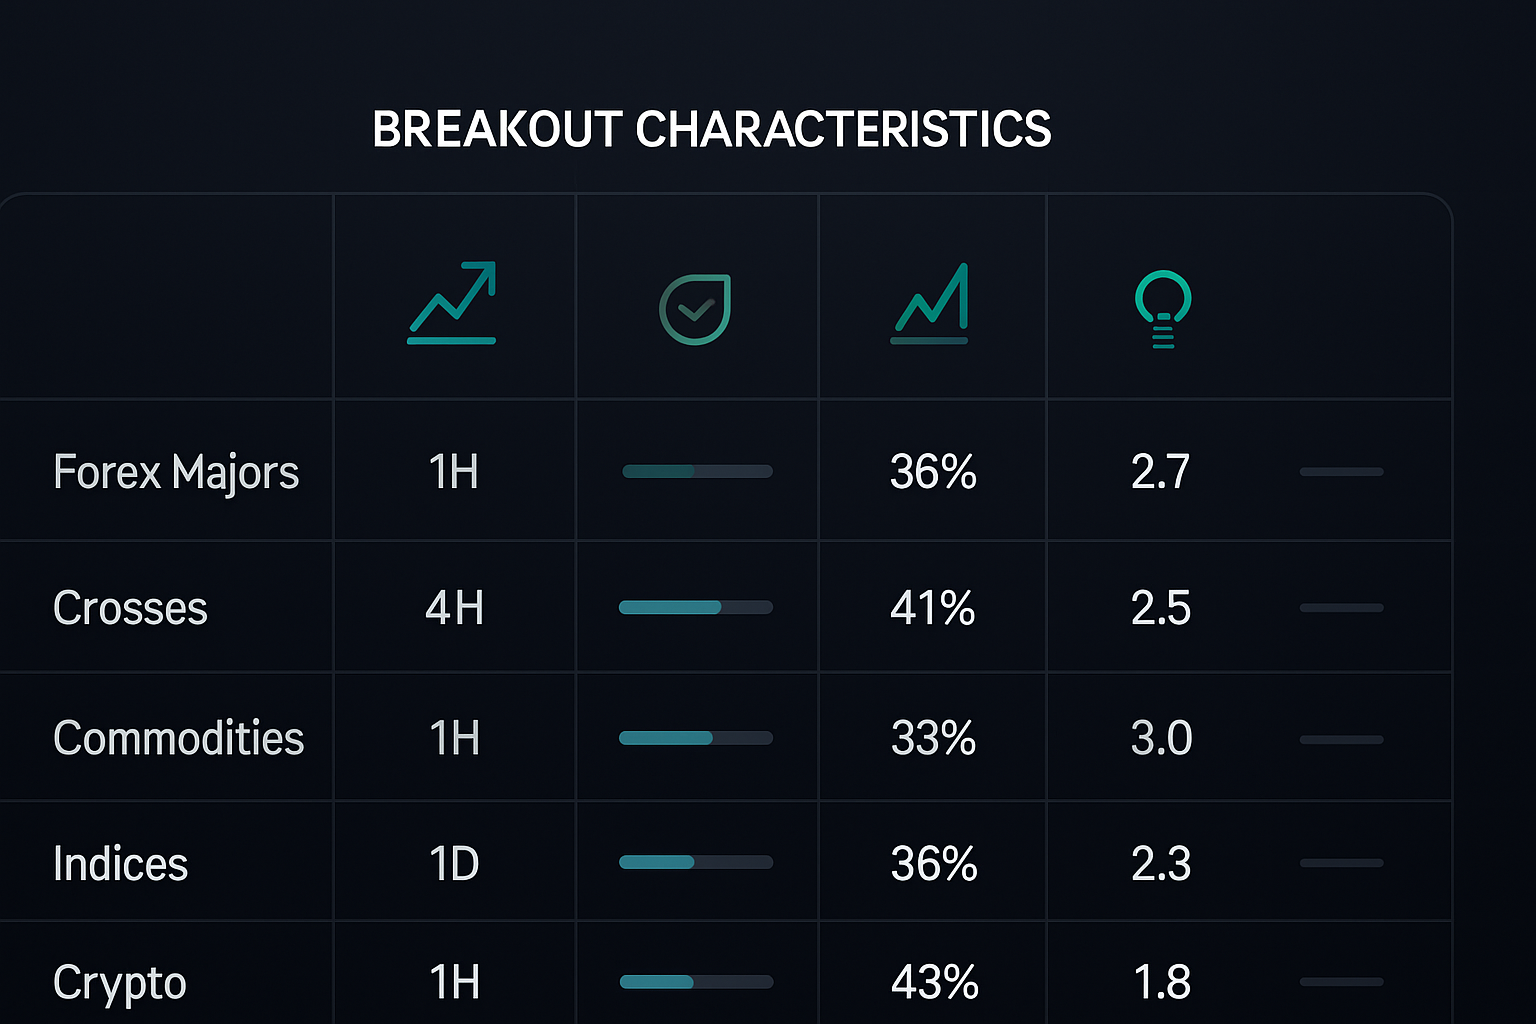The width and height of the screenshot is (1536, 1024).
Task: Click the 41% value in Crosses row
Action: coord(933,608)
